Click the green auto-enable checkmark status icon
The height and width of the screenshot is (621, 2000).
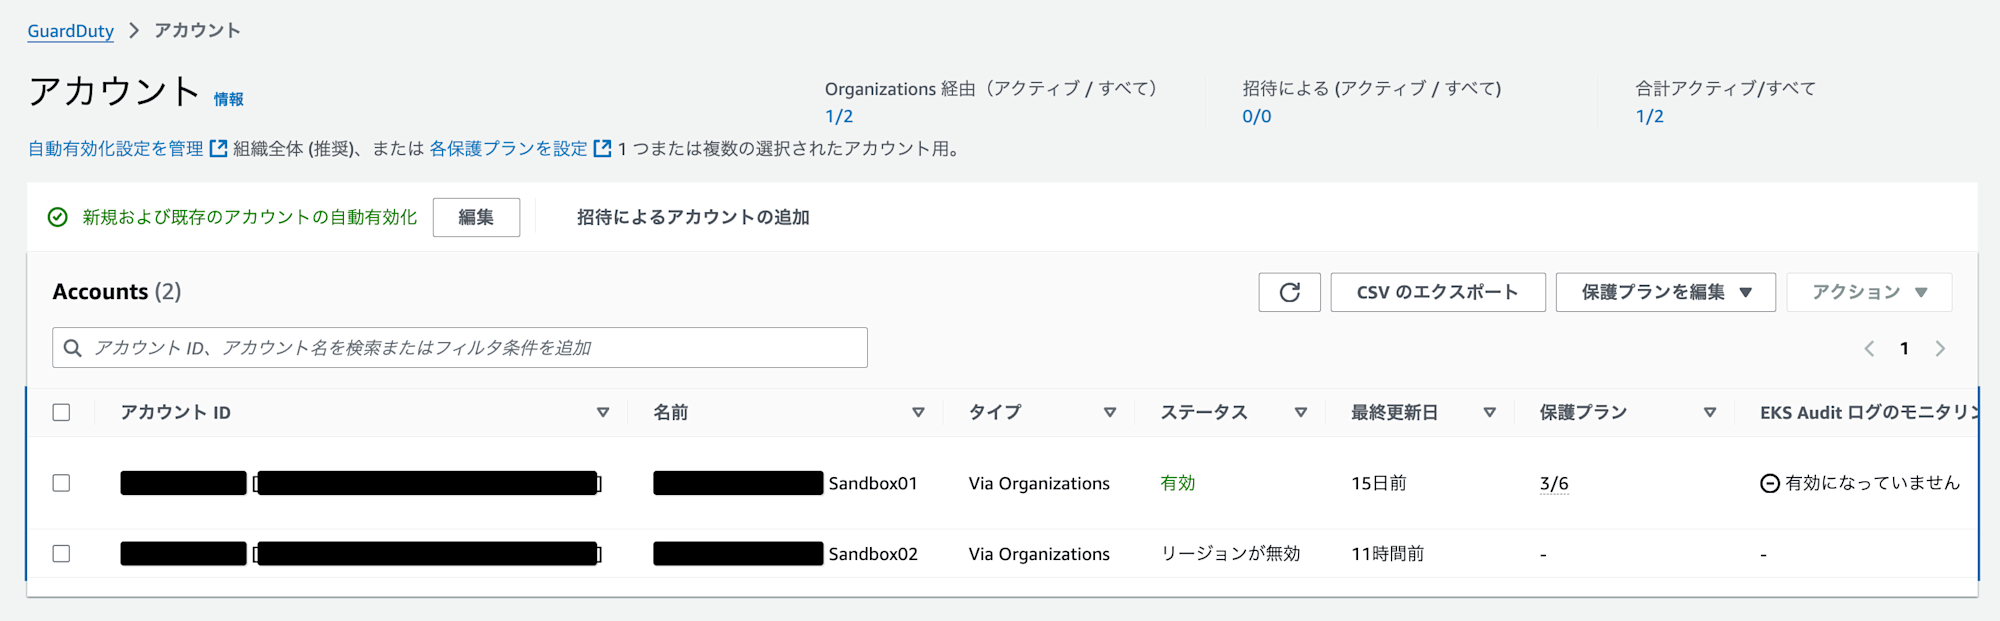click(x=58, y=217)
